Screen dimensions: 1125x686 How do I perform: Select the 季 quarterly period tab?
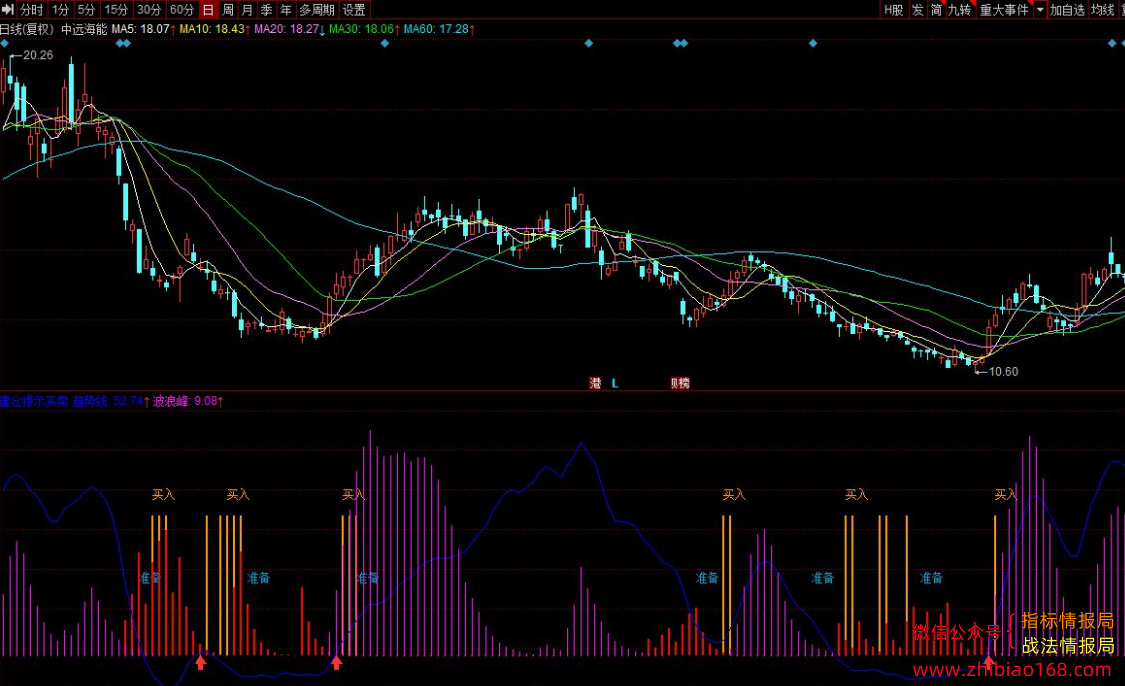point(266,9)
